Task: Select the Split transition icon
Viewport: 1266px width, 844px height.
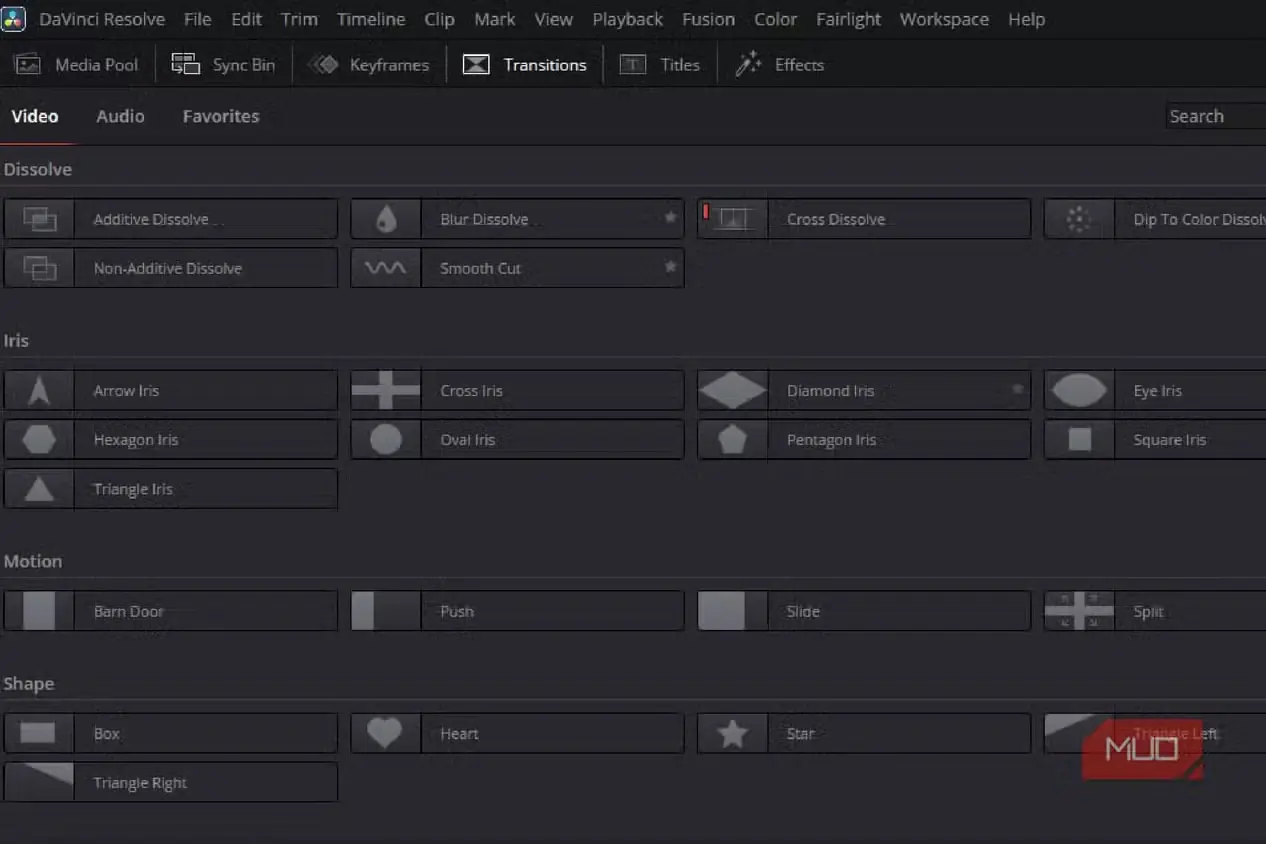Action: pos(1079,611)
